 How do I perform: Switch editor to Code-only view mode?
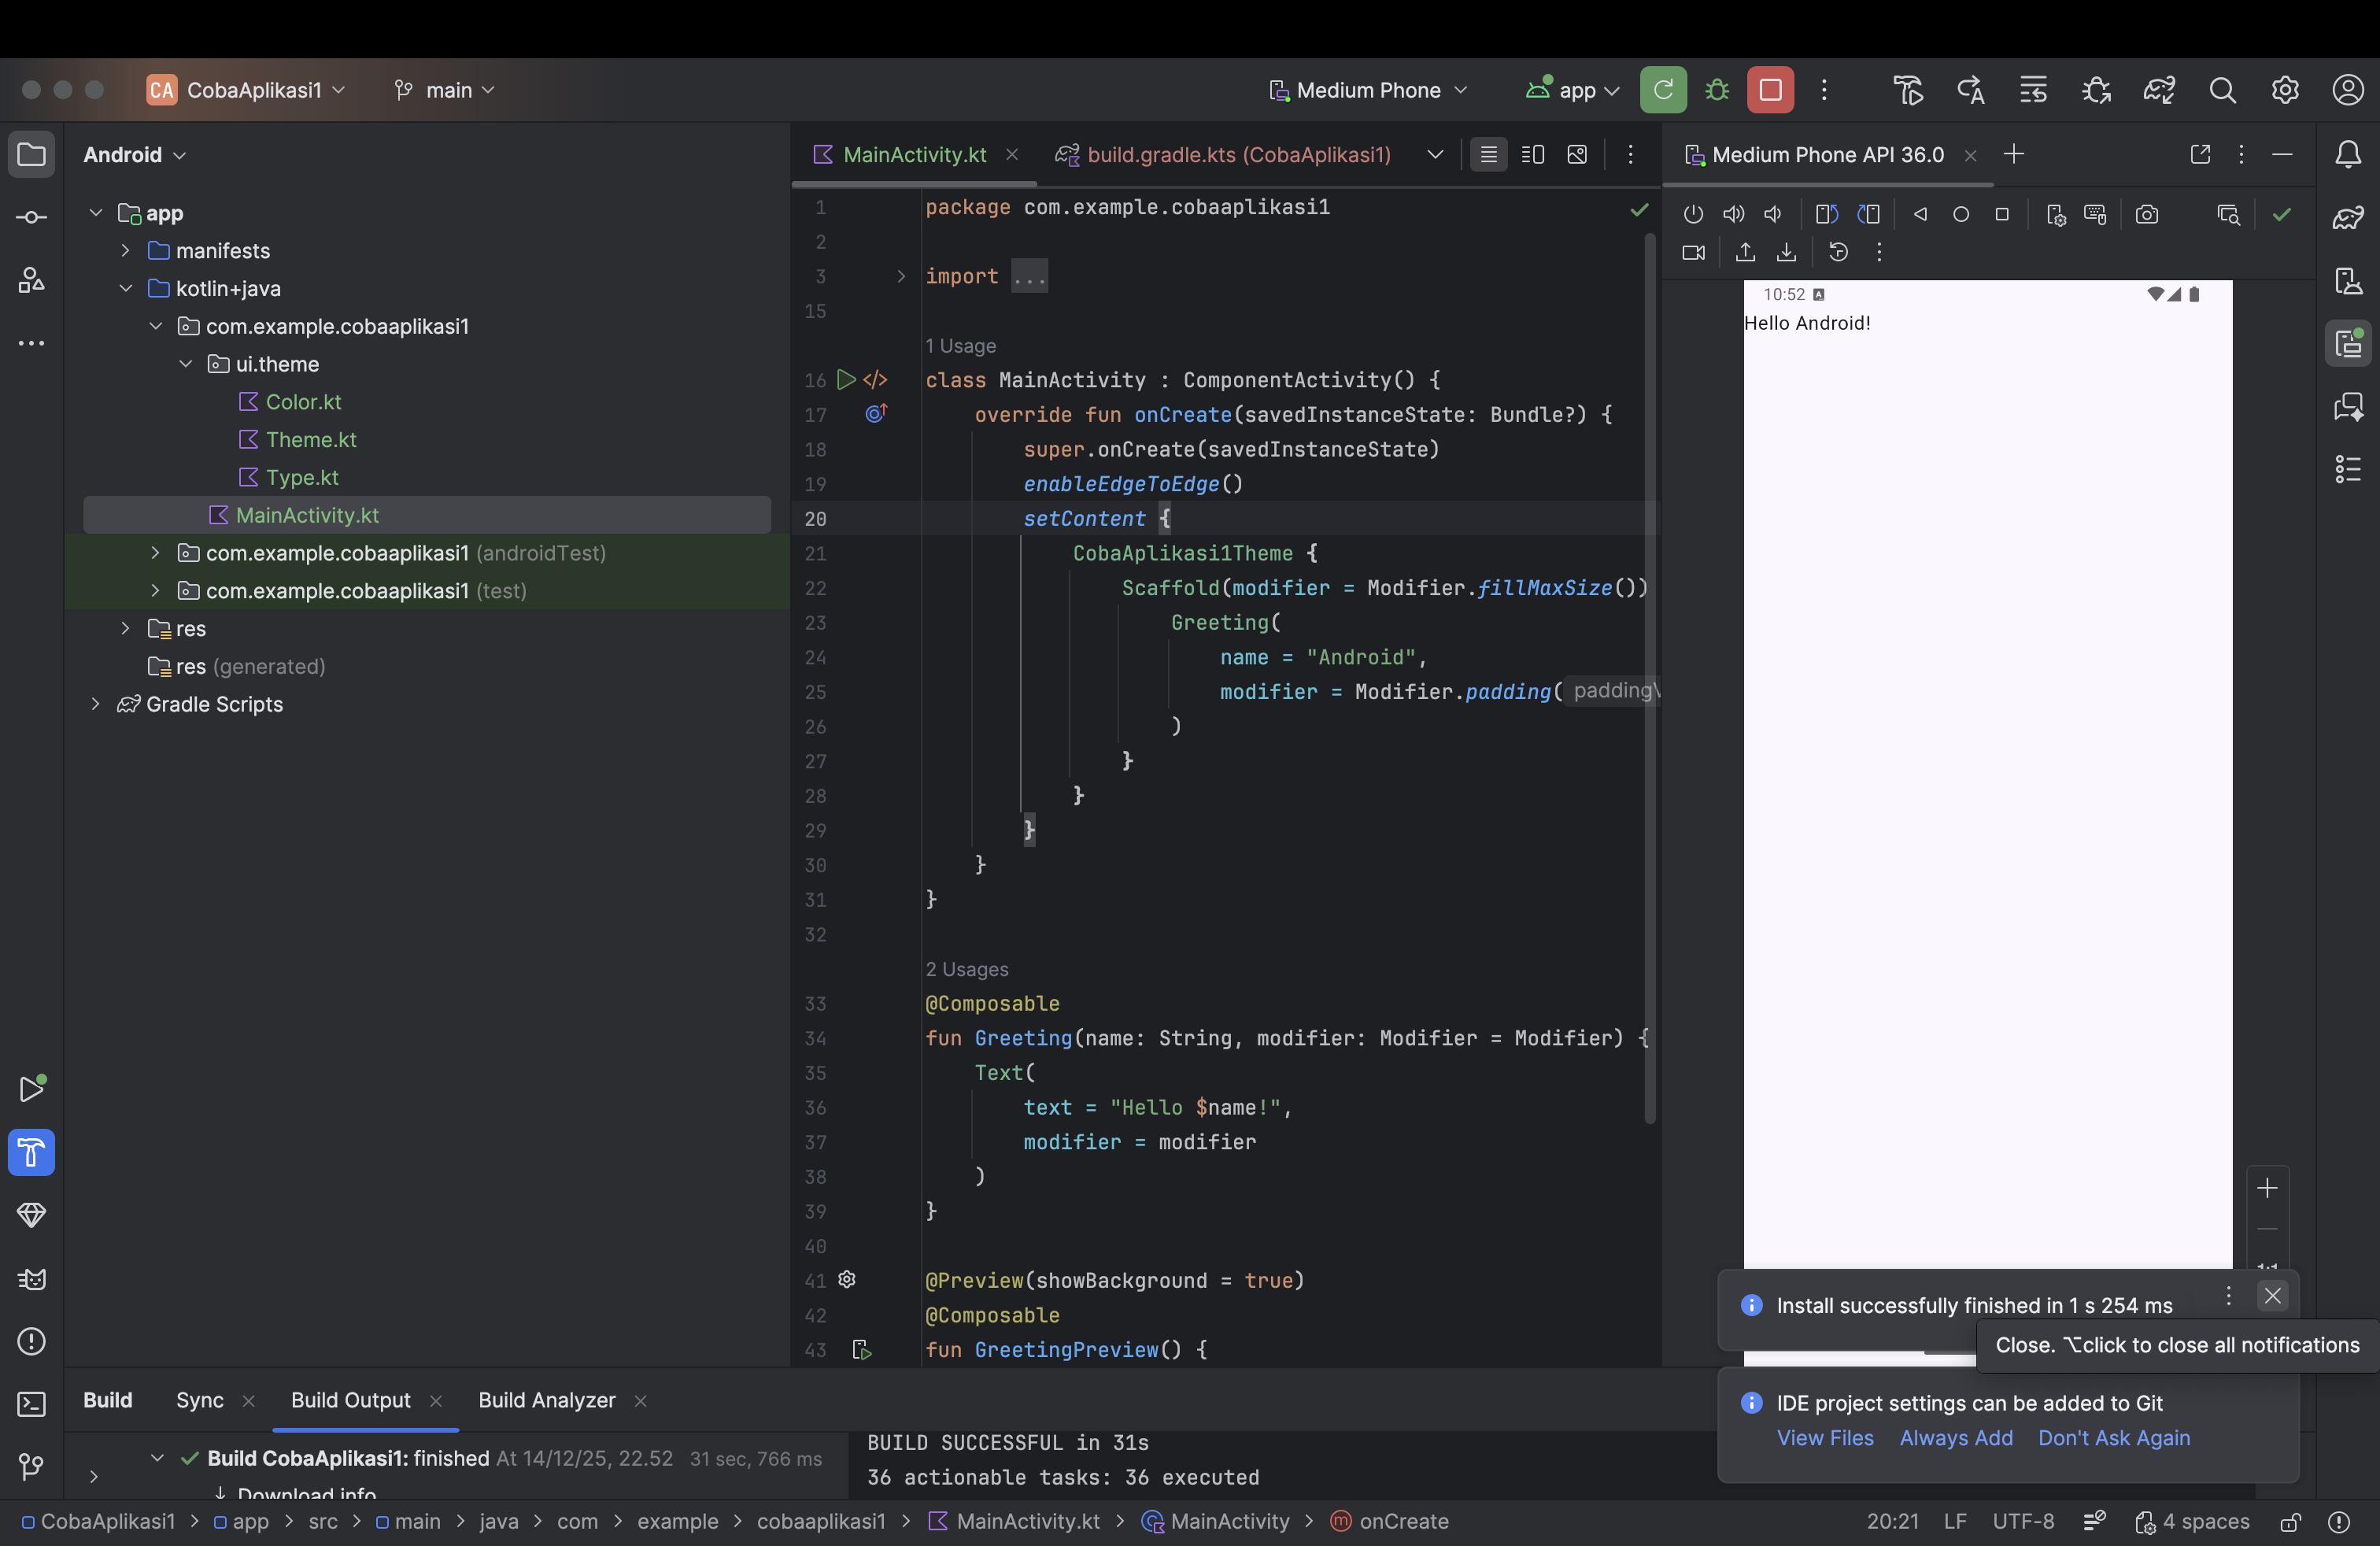pos(1488,154)
